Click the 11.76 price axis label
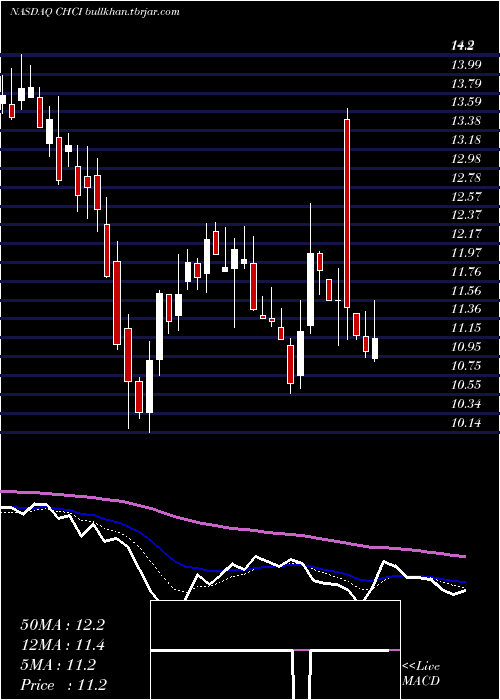Viewport: 500px width, 700px height. click(x=466, y=272)
